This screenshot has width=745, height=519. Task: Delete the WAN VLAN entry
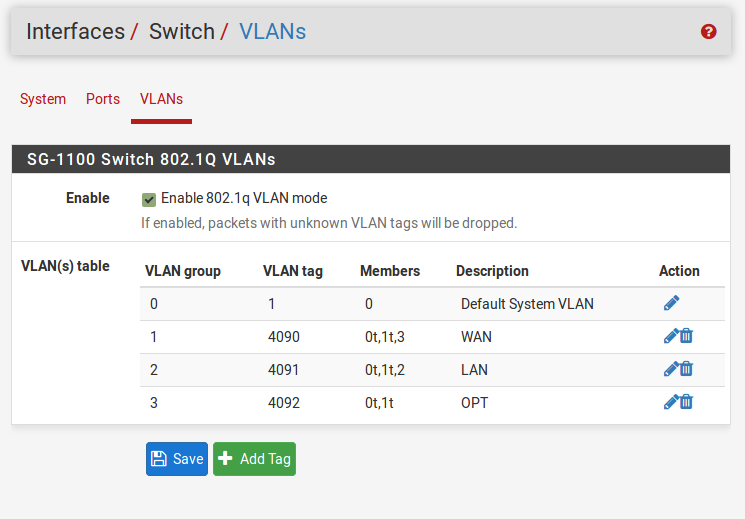coord(687,337)
